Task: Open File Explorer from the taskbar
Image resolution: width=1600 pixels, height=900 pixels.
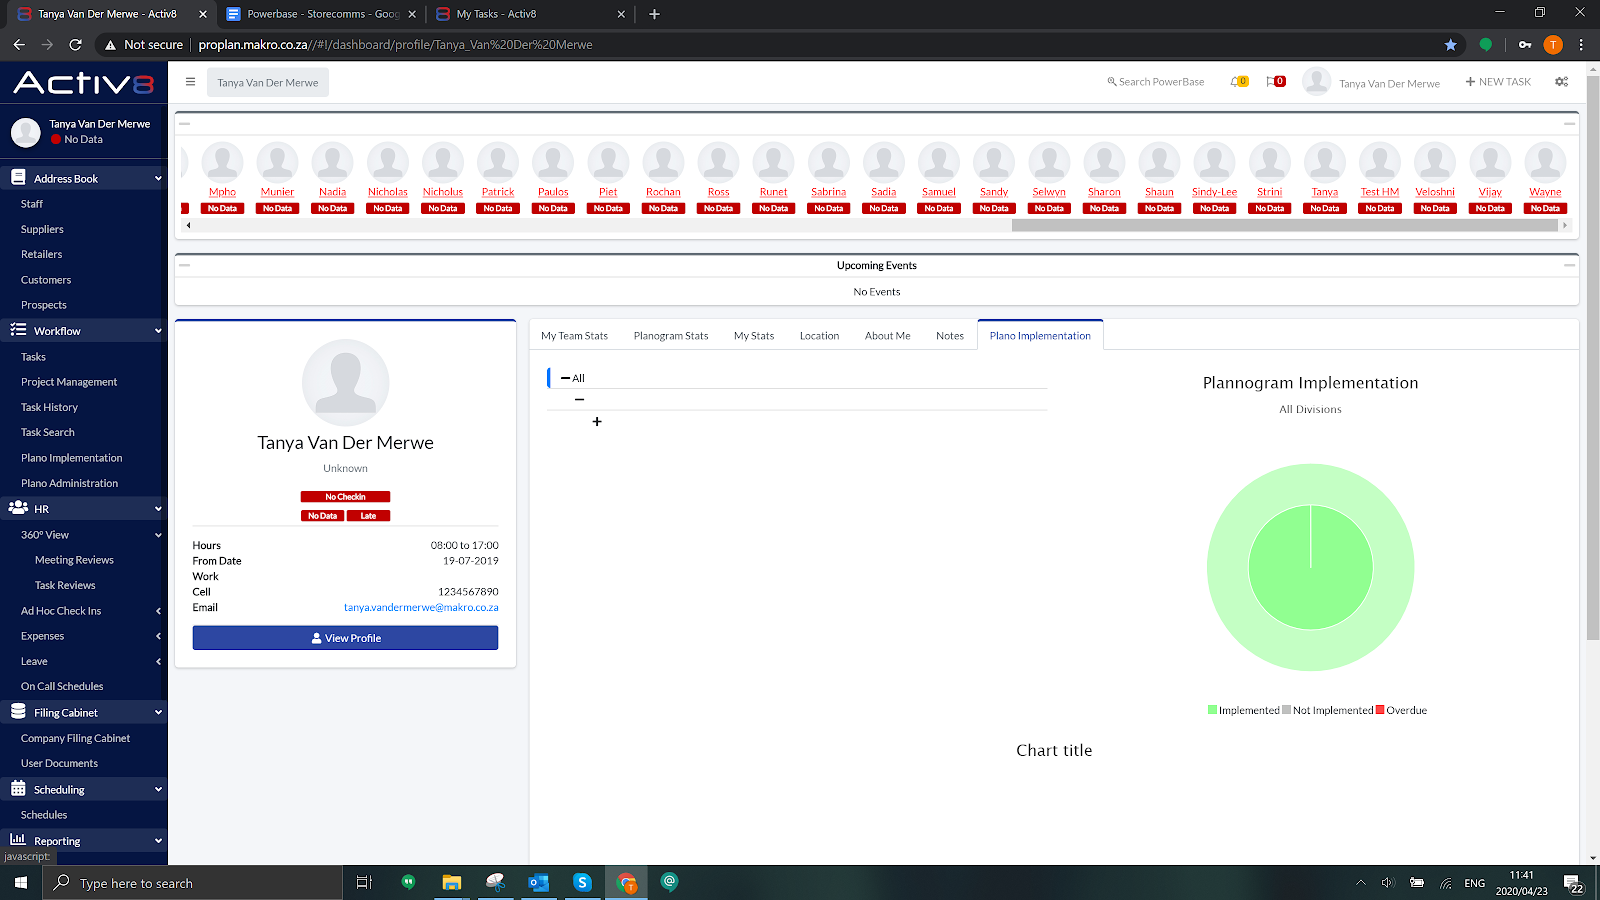Action: pyautogui.click(x=452, y=883)
